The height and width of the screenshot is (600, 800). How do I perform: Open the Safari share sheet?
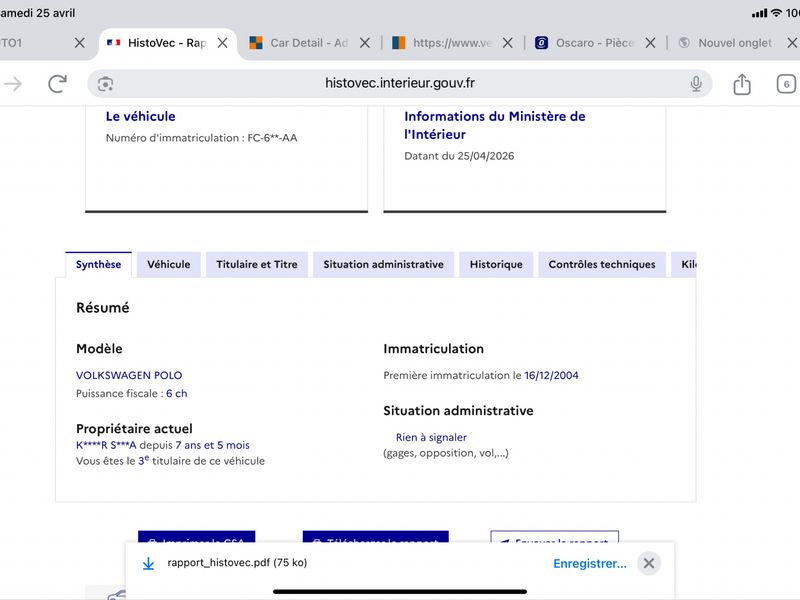click(x=742, y=84)
